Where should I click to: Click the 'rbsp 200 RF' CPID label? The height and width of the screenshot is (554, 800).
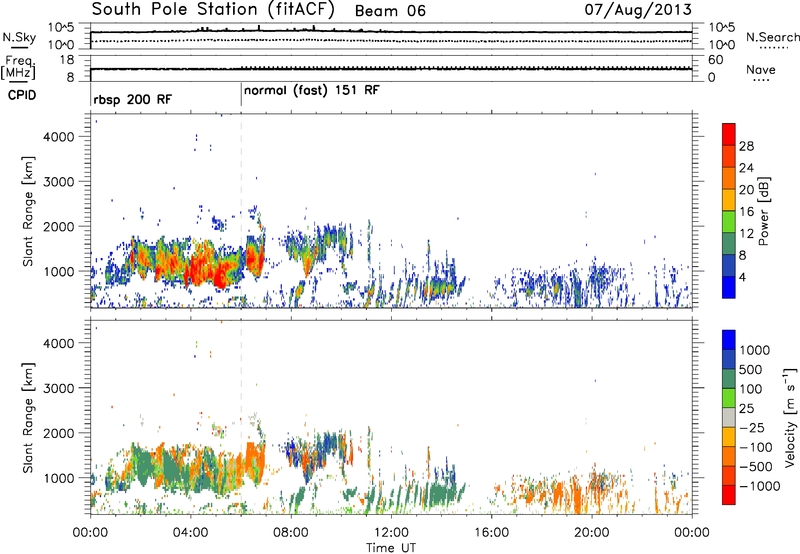(133, 99)
